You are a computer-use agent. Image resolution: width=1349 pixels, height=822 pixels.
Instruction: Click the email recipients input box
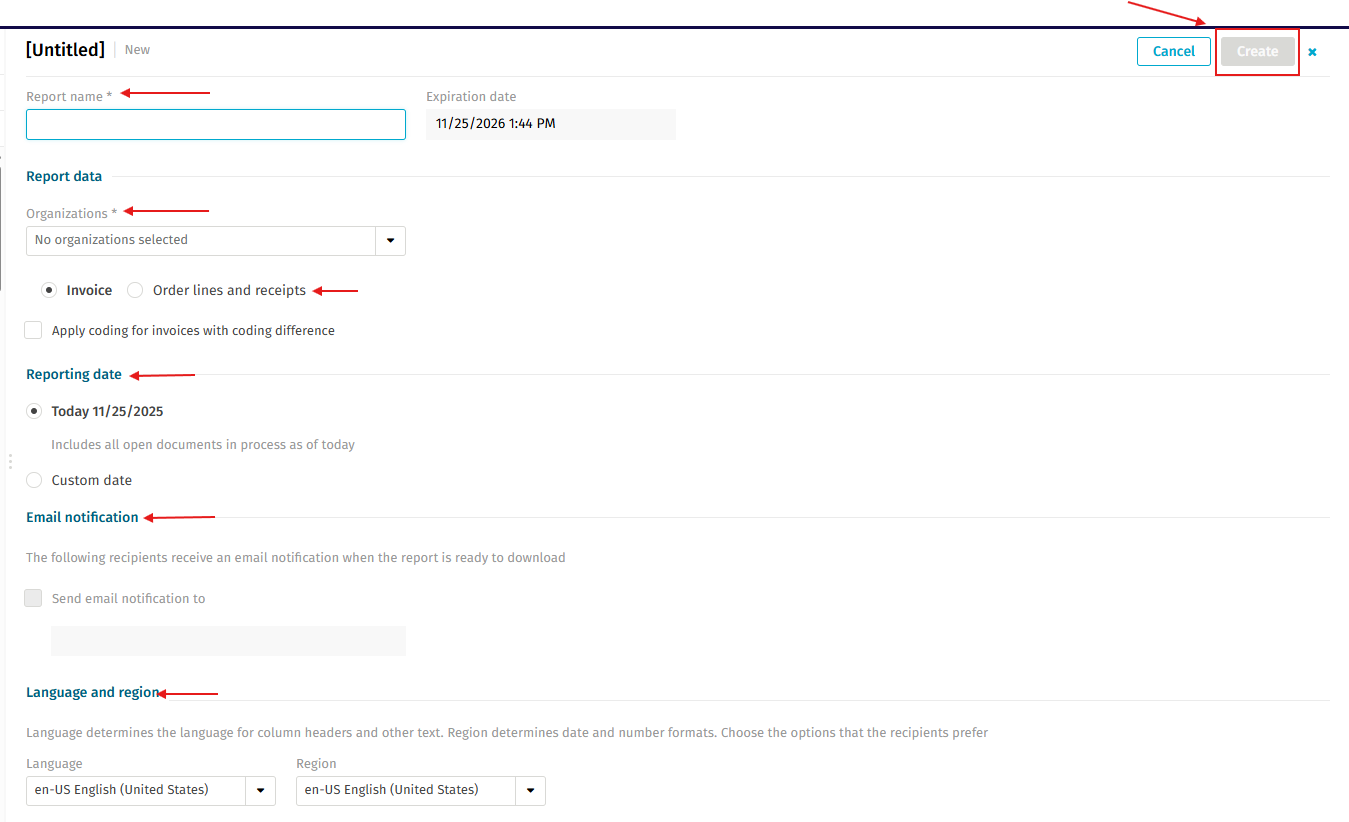tap(228, 641)
